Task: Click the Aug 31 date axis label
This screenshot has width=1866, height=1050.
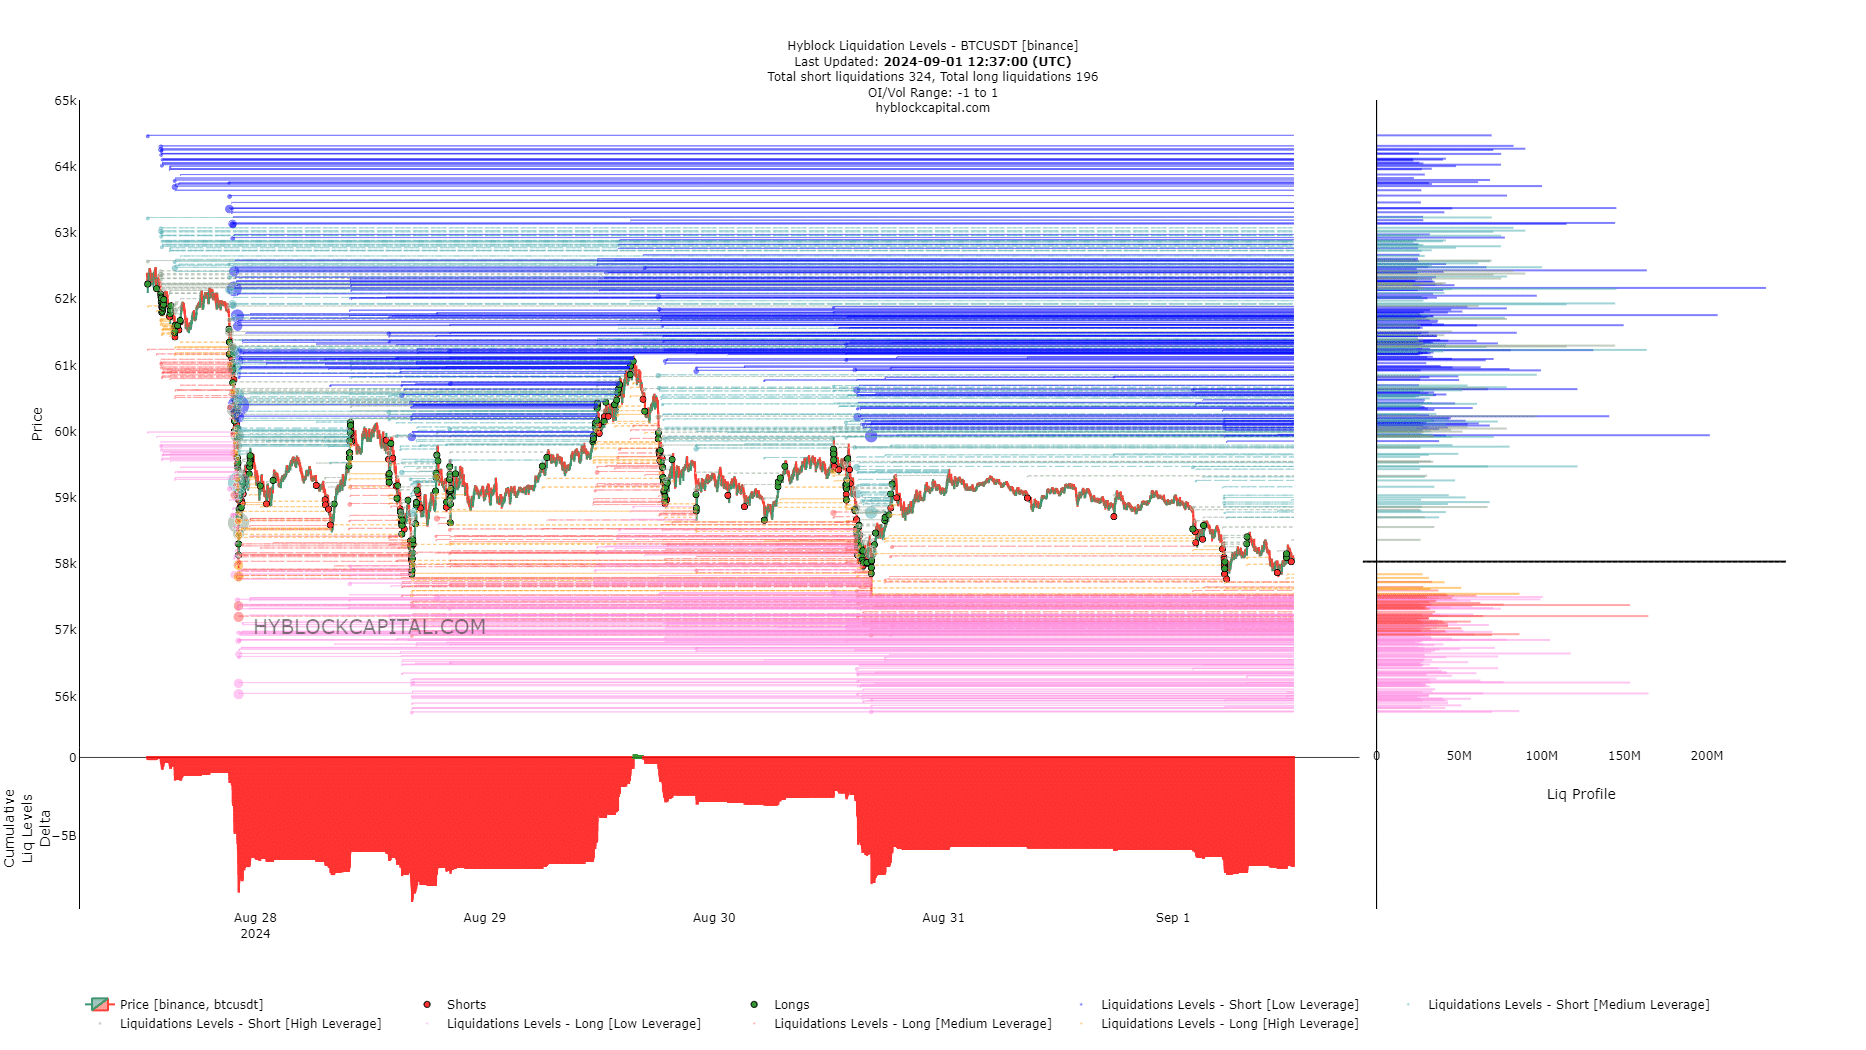Action: pos(943,918)
